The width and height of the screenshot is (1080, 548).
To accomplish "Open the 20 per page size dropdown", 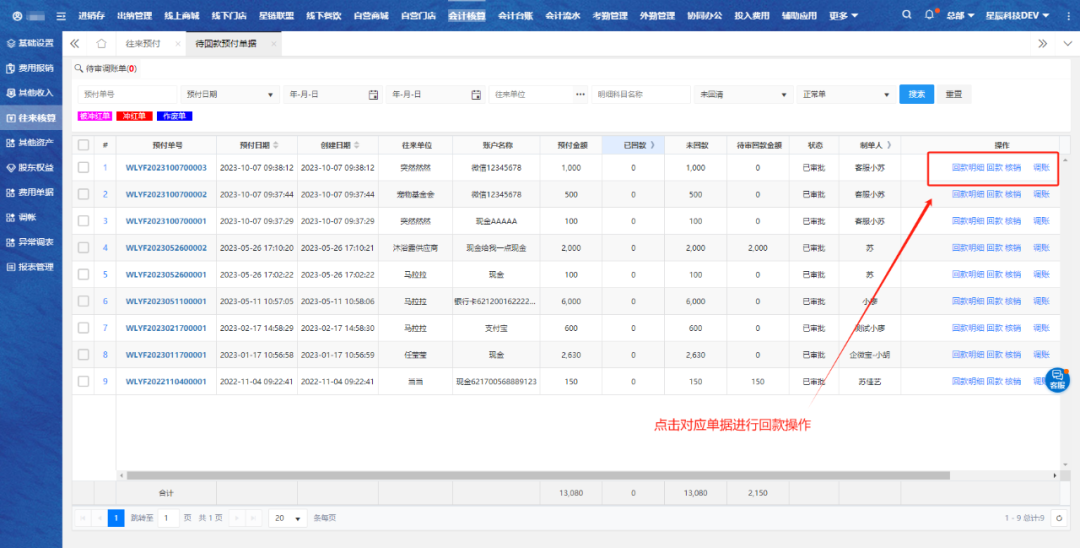I will click(x=287, y=518).
